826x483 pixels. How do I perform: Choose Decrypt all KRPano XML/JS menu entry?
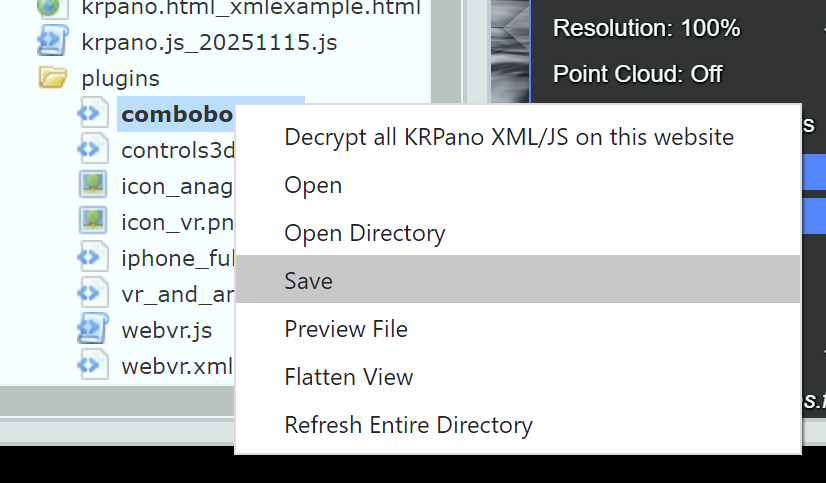(509, 137)
